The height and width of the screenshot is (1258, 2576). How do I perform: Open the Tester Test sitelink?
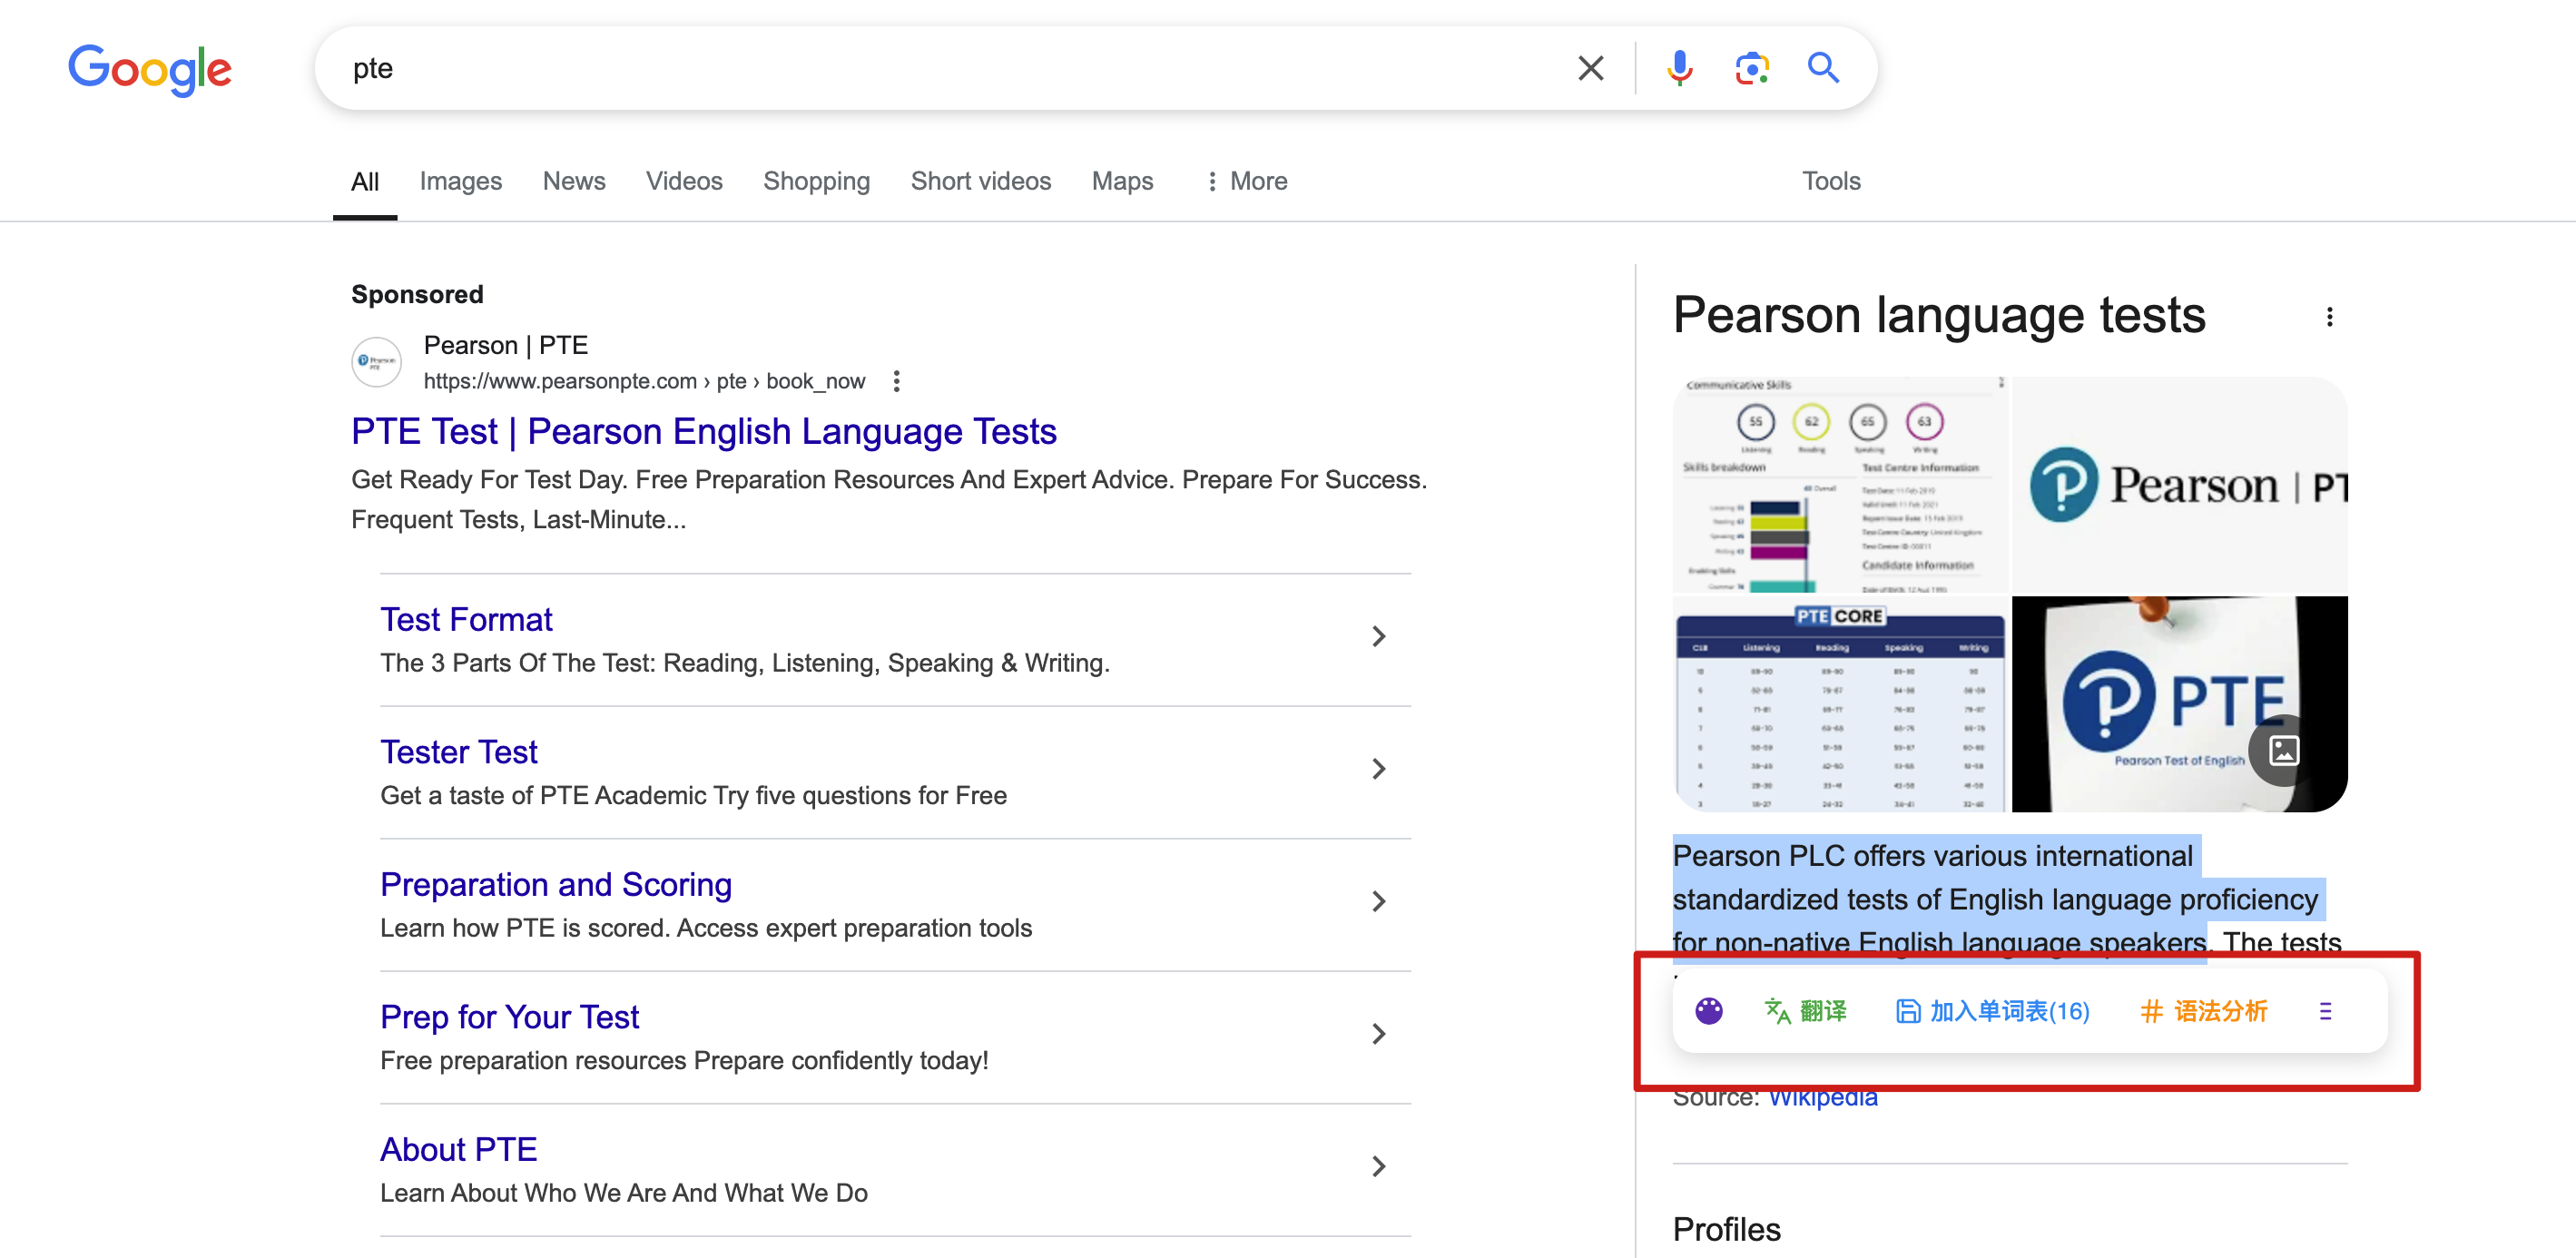(458, 751)
